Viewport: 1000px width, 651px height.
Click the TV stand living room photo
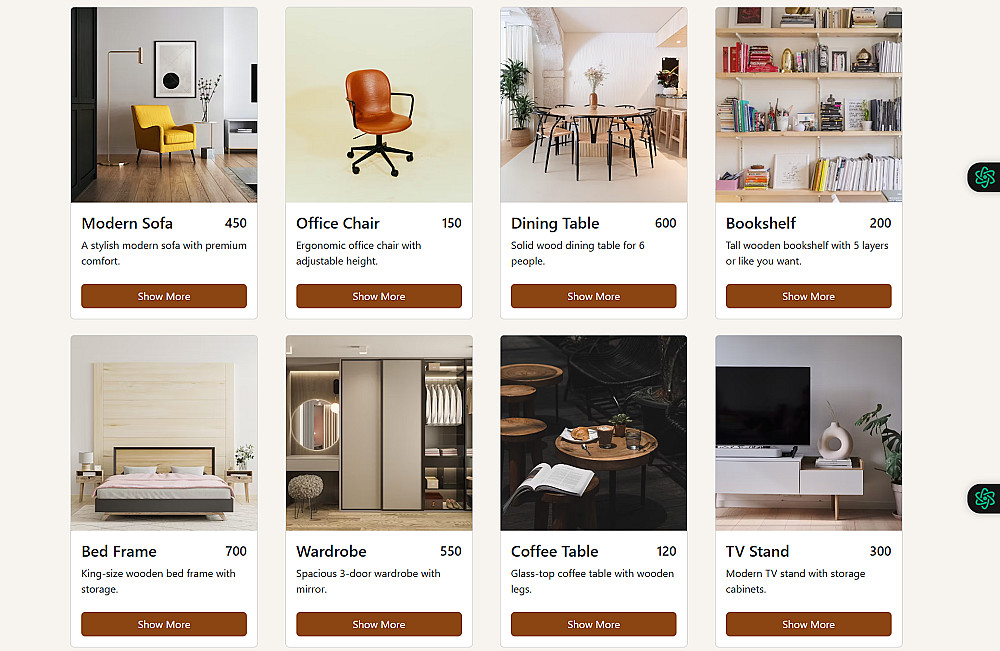tap(809, 433)
